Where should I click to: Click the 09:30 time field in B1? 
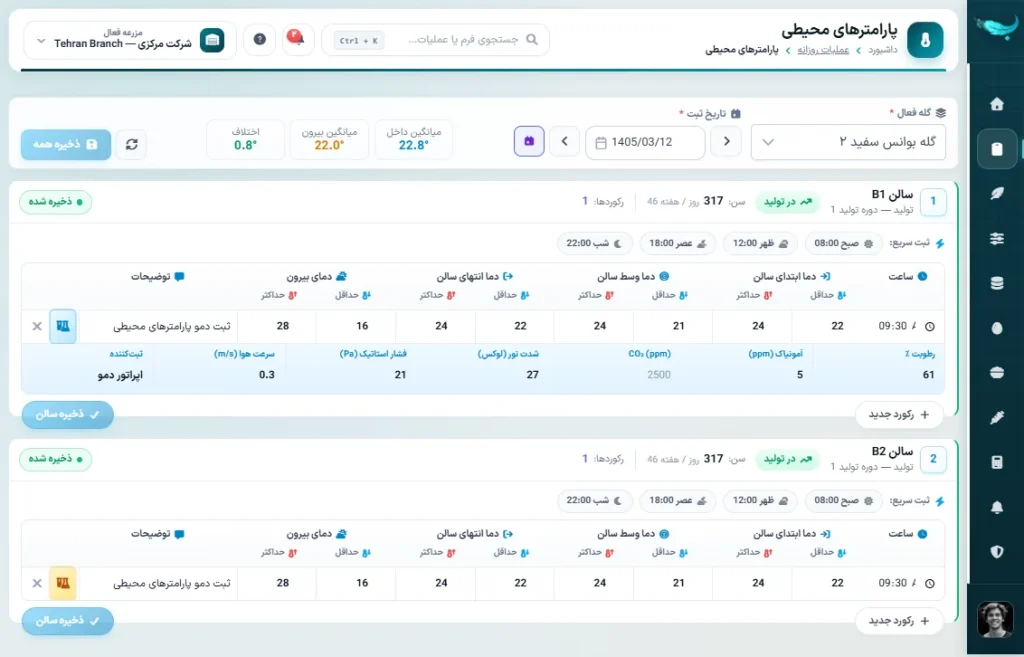[x=906, y=326]
